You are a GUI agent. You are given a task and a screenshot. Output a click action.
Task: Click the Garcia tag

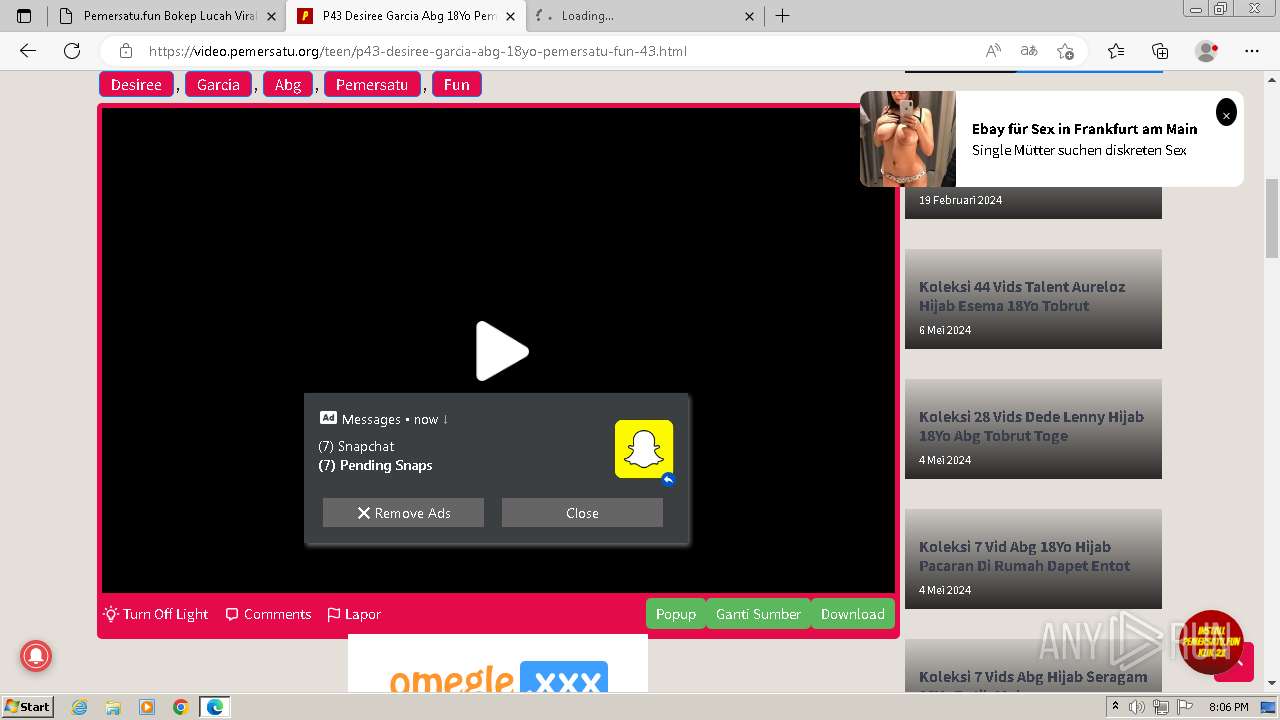pos(218,85)
